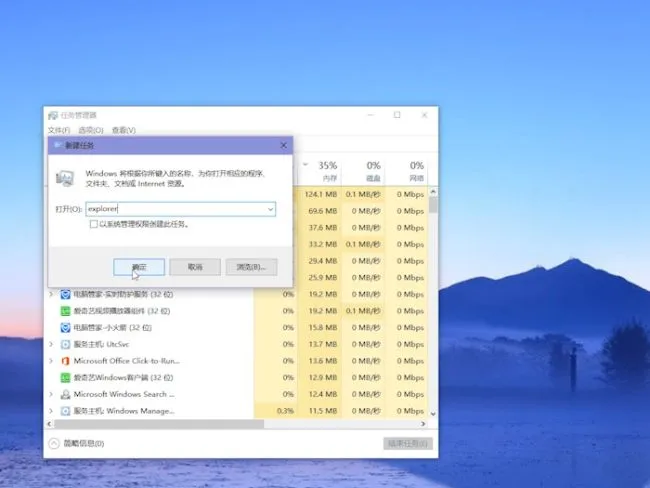Open the 打开 combo box dropdown arrow
This screenshot has height=488, width=650.
tap(270, 209)
